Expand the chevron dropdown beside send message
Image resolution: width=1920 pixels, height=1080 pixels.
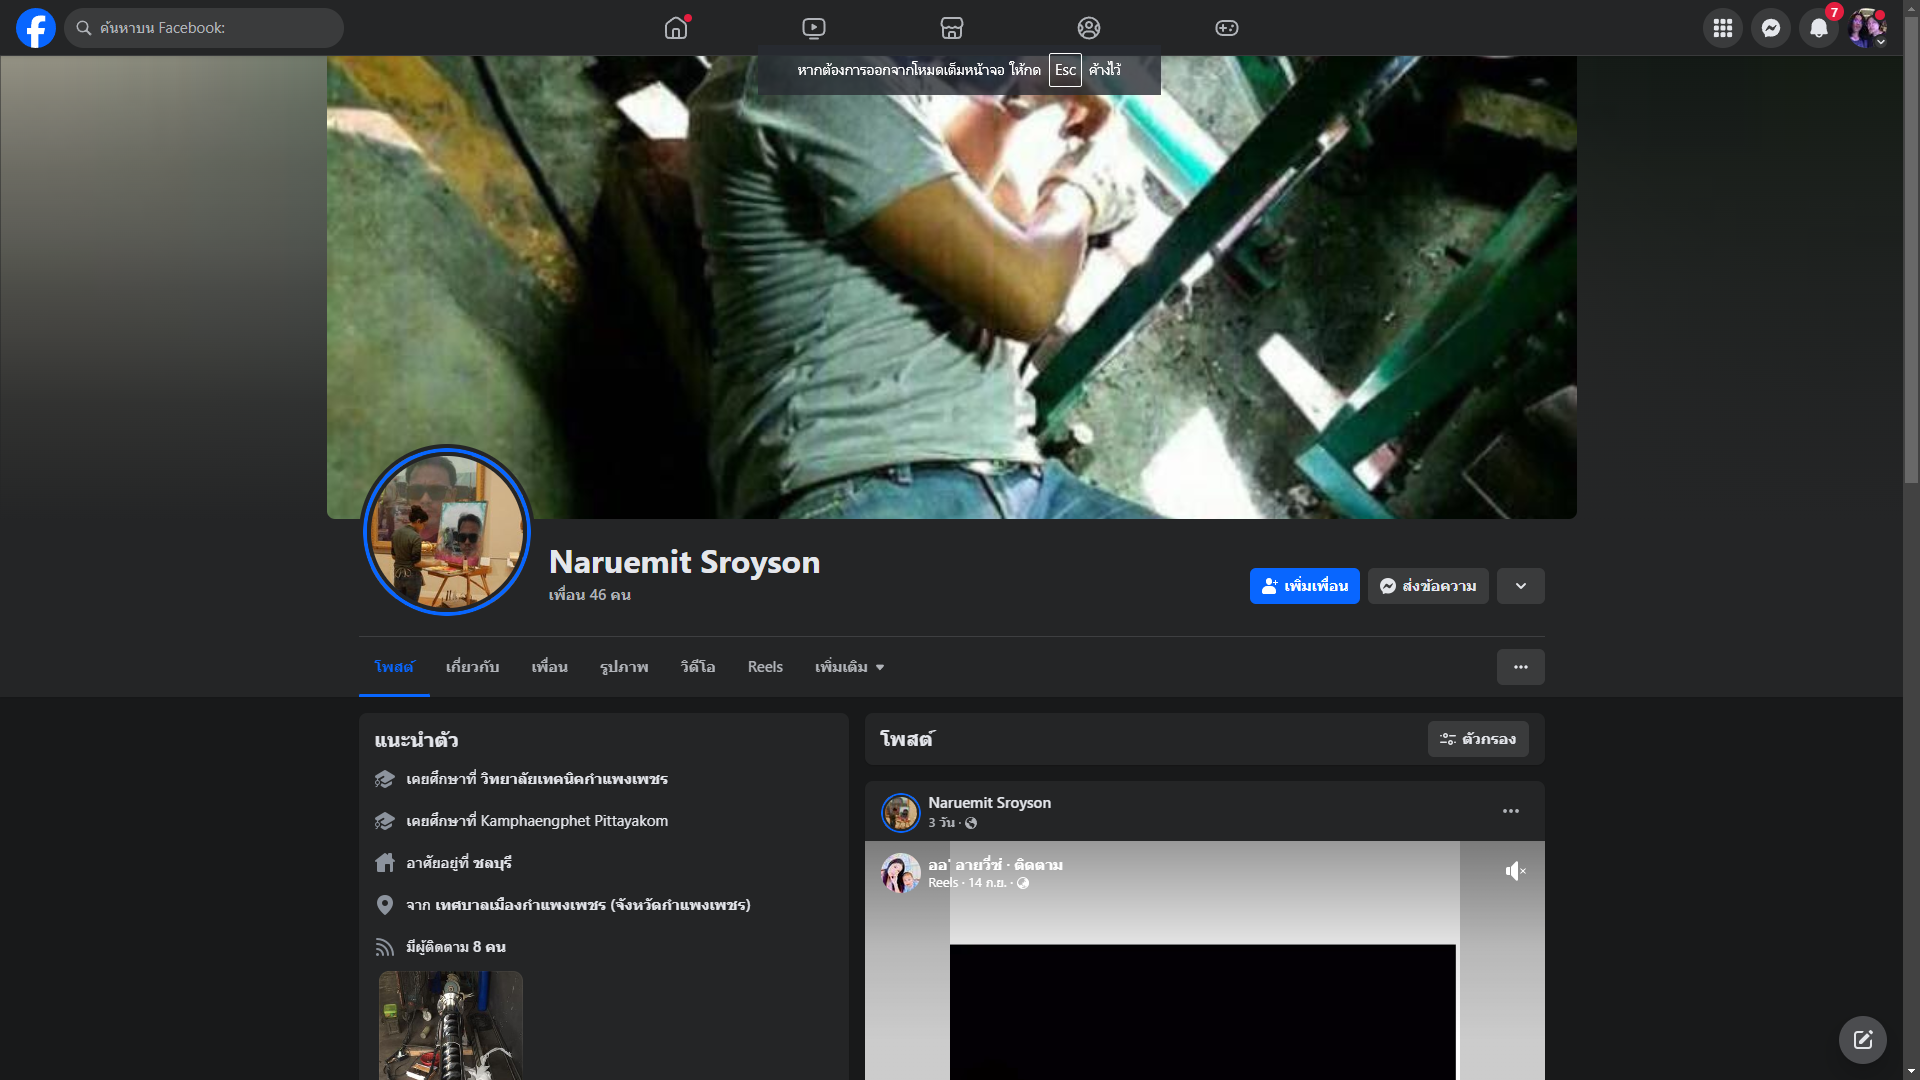(1520, 586)
